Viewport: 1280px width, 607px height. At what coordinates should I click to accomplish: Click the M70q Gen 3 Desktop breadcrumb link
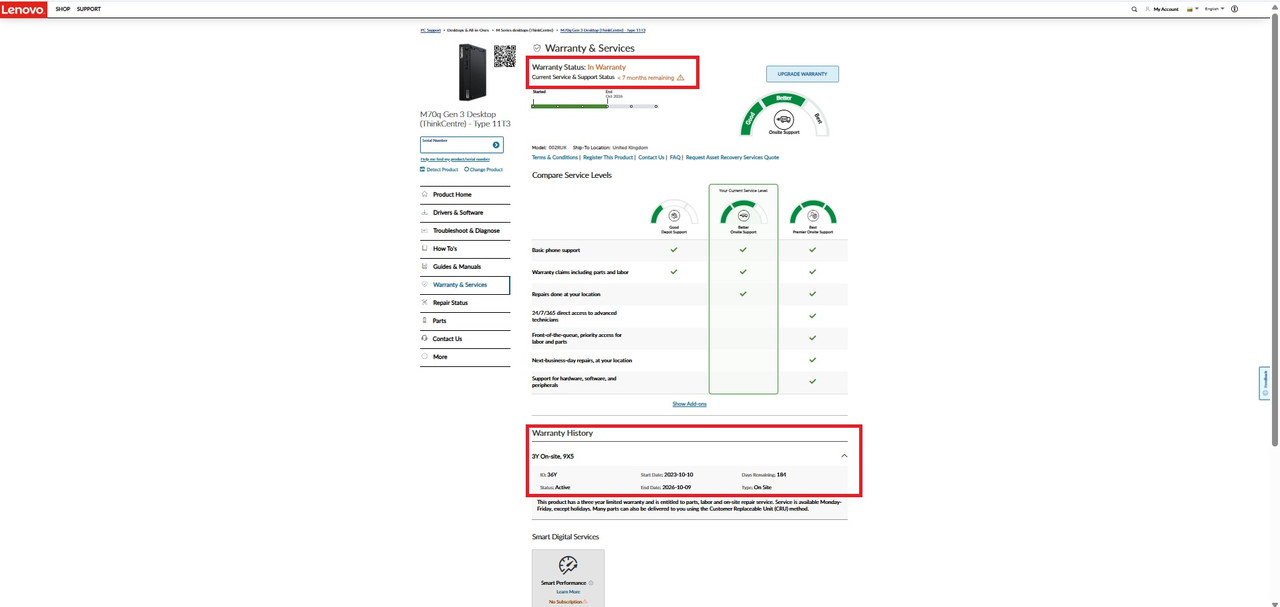(603, 30)
